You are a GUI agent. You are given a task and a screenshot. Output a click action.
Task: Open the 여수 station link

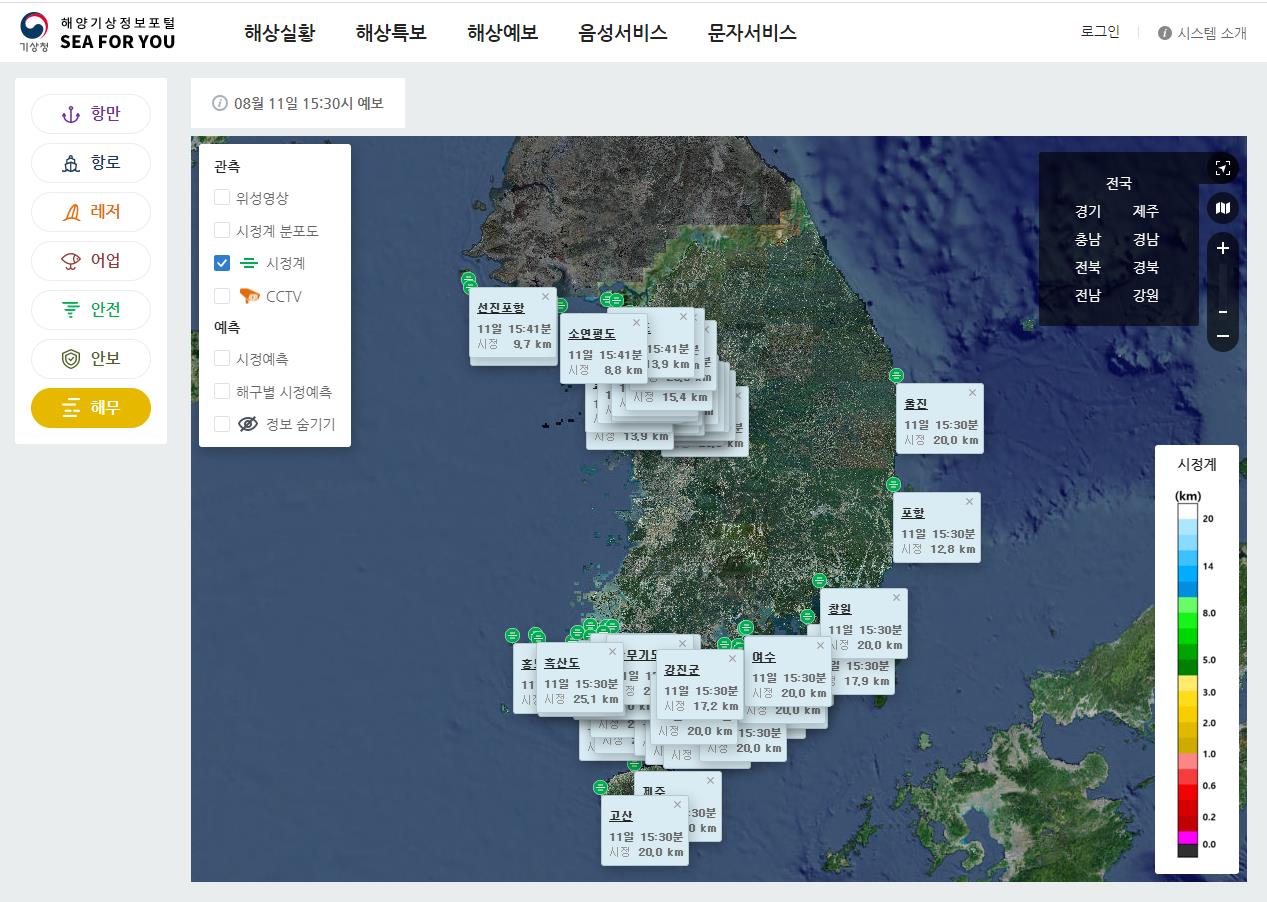tap(764, 658)
